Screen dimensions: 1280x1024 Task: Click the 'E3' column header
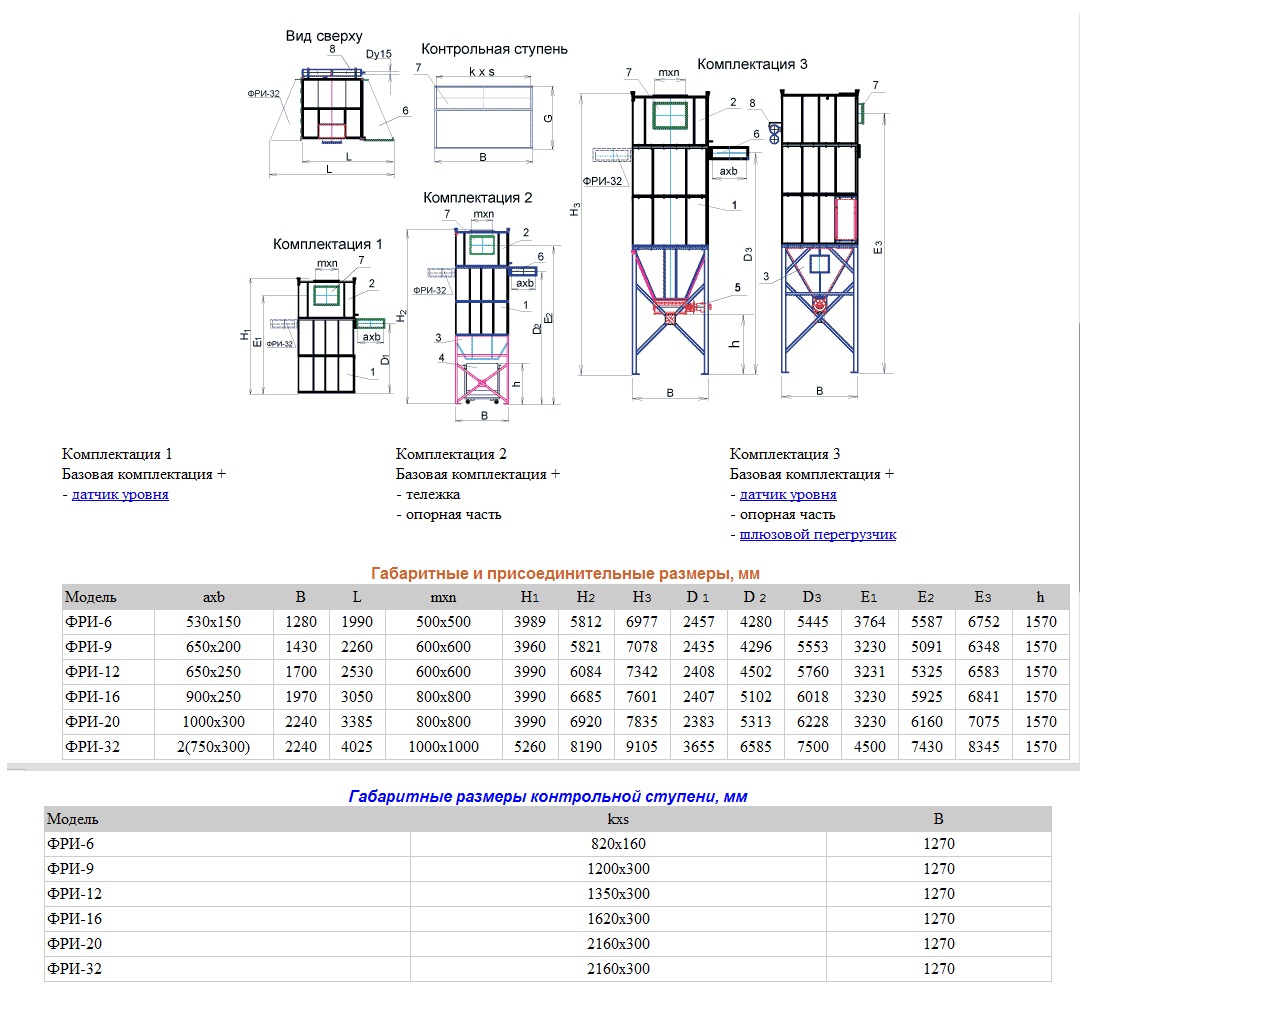click(x=983, y=597)
